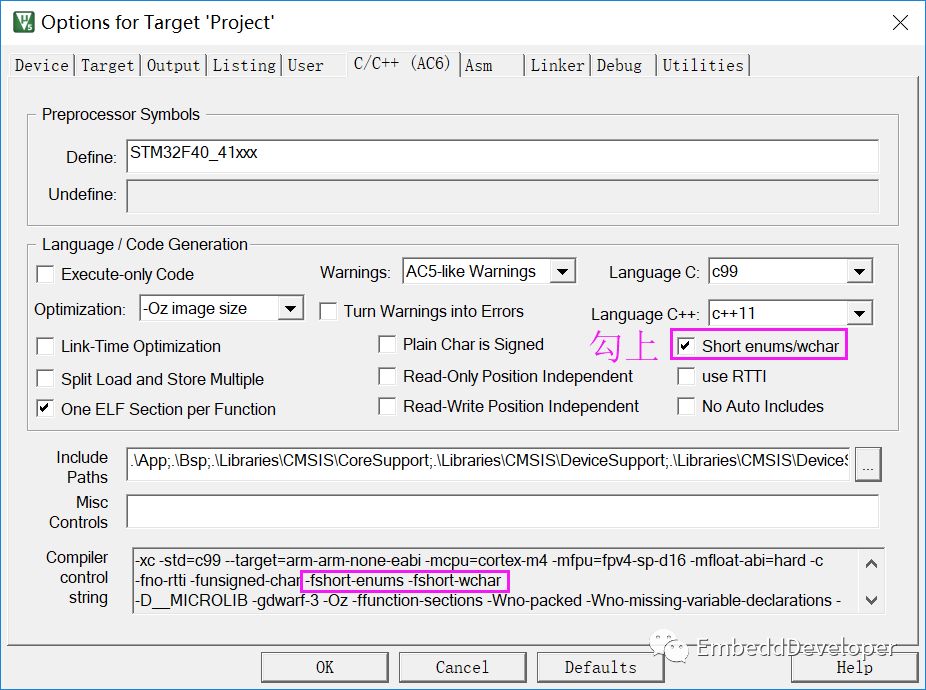Click the Include Paths browse button
The image size is (926, 690).
pyautogui.click(x=868, y=464)
